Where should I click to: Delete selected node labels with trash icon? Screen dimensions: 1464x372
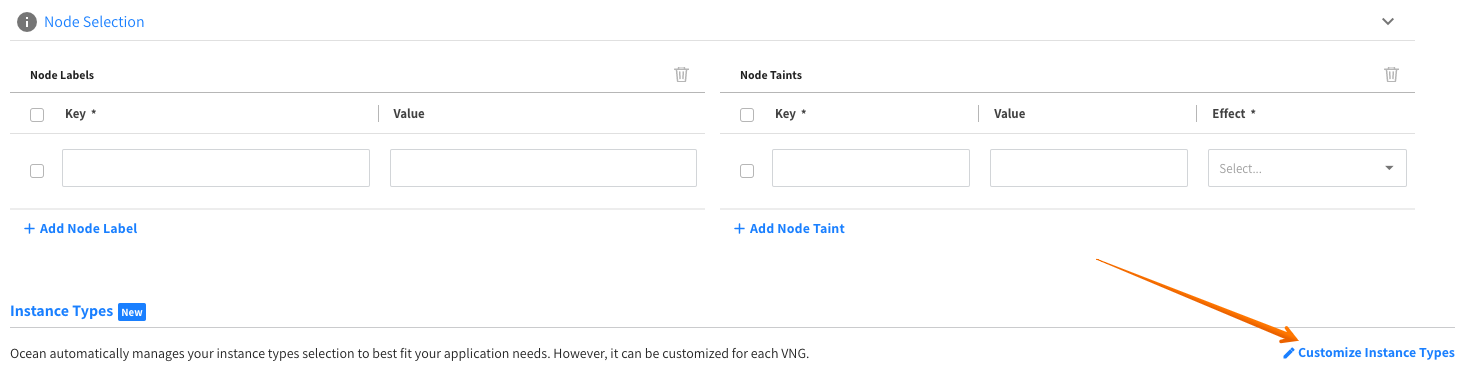point(682,74)
